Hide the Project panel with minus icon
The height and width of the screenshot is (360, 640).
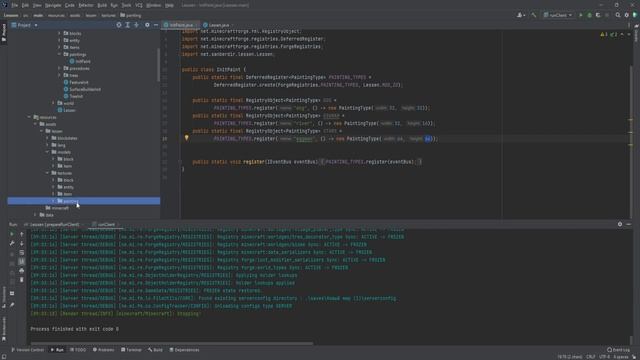pos(156,25)
